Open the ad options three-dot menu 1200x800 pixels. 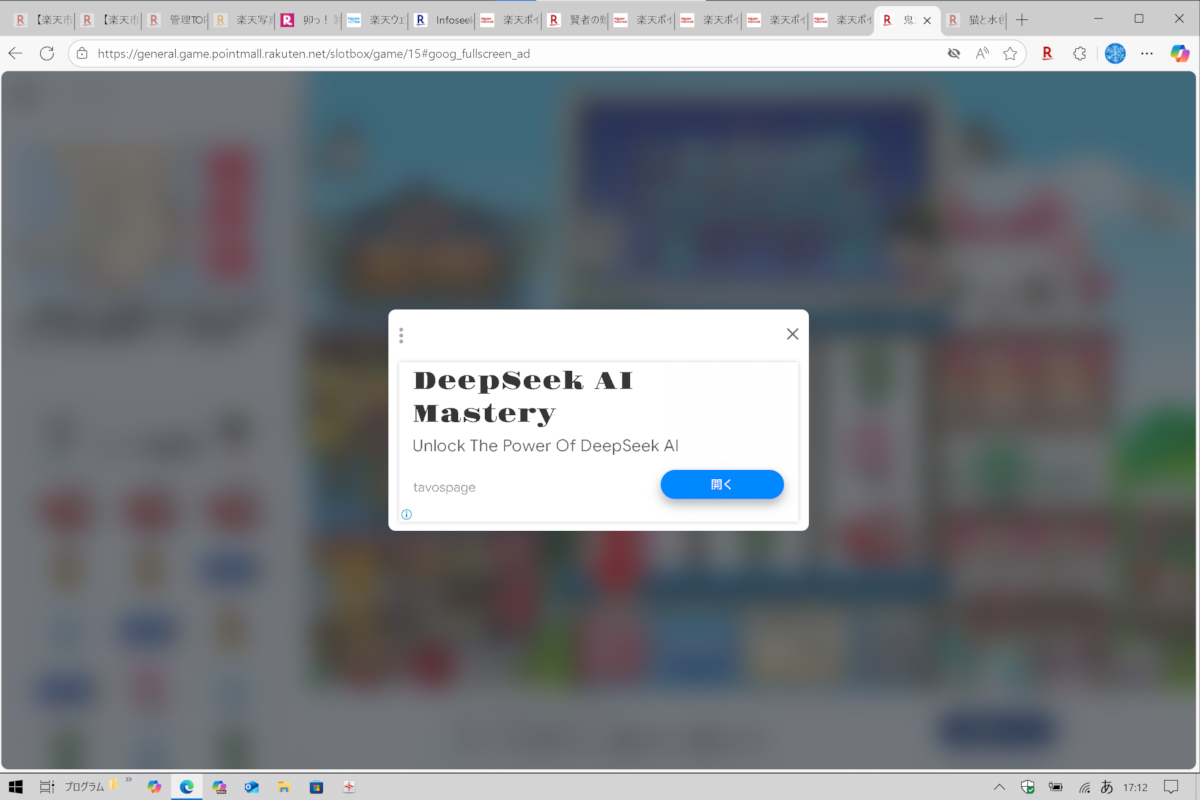coord(401,335)
